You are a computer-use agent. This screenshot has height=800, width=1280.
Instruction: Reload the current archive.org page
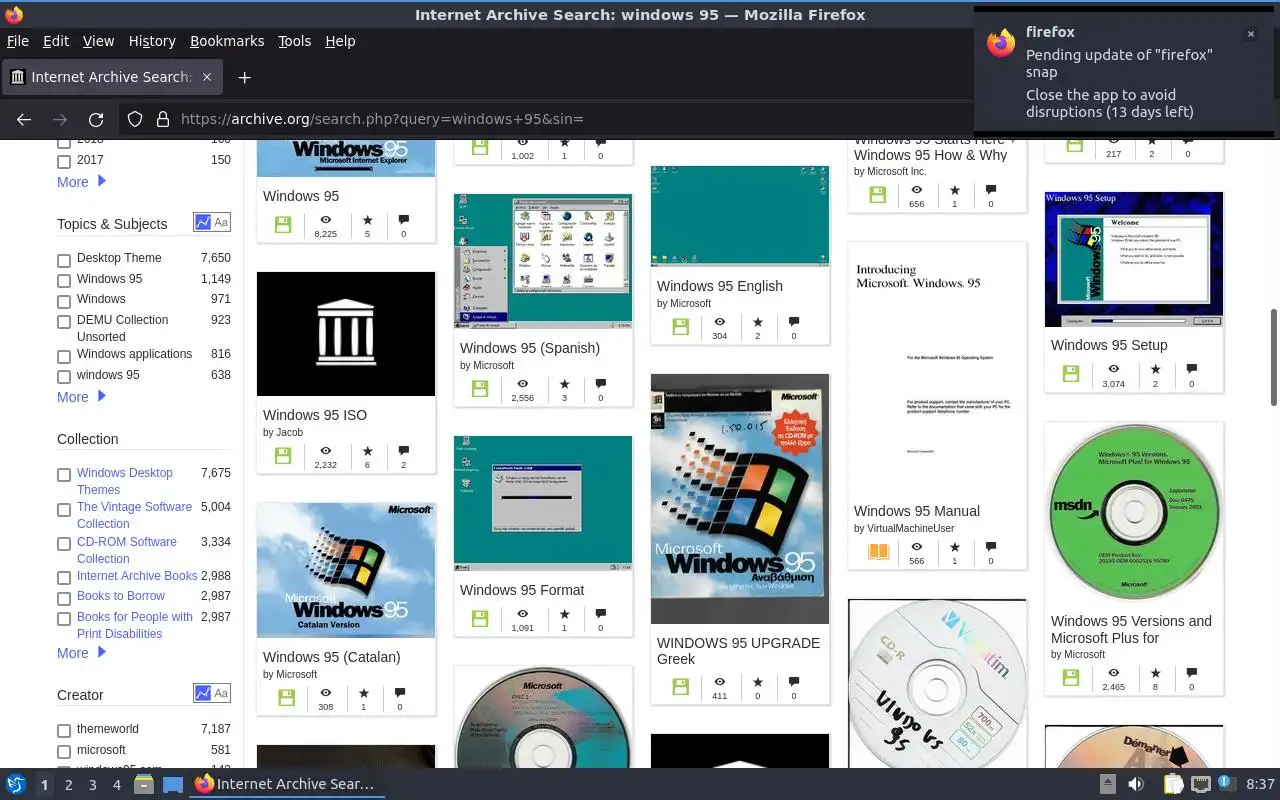(x=96, y=119)
